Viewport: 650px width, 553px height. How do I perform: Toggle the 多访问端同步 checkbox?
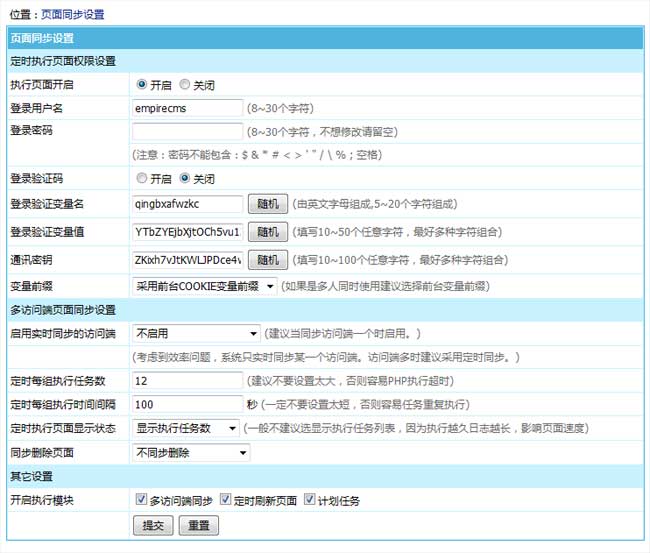click(140, 500)
